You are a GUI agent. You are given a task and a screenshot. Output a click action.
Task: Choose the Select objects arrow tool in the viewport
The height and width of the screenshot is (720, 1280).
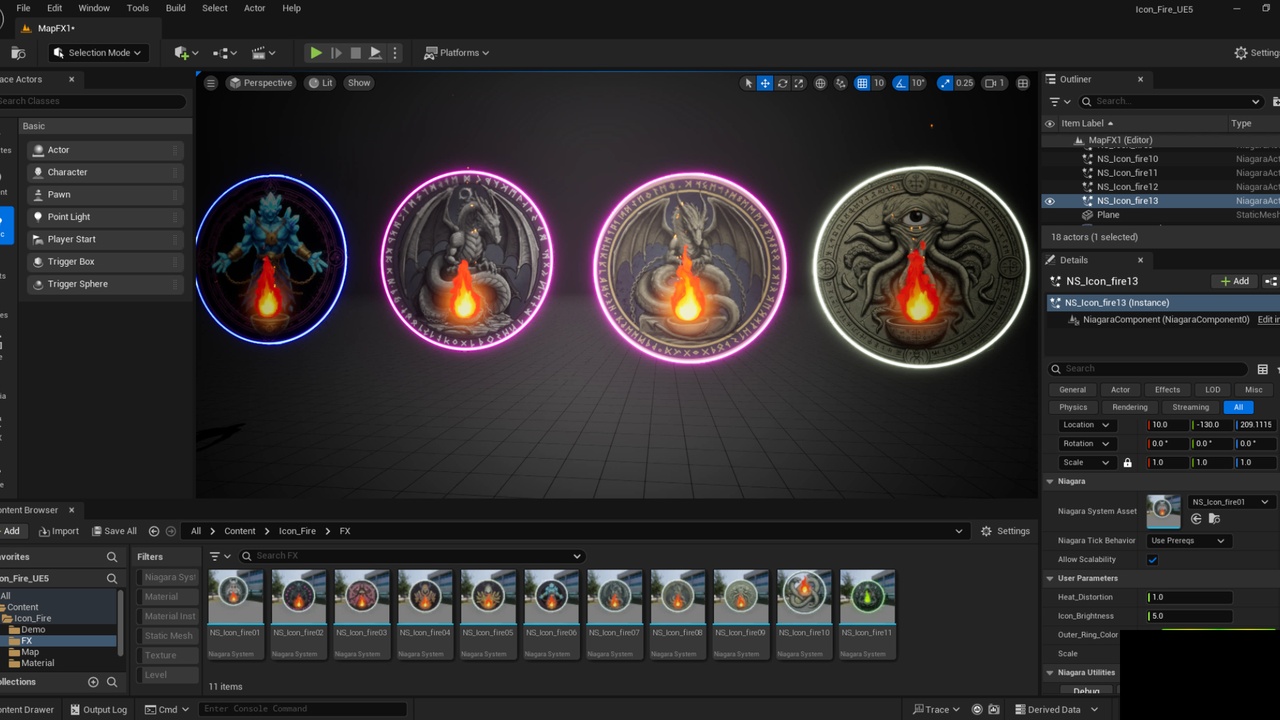tap(748, 83)
